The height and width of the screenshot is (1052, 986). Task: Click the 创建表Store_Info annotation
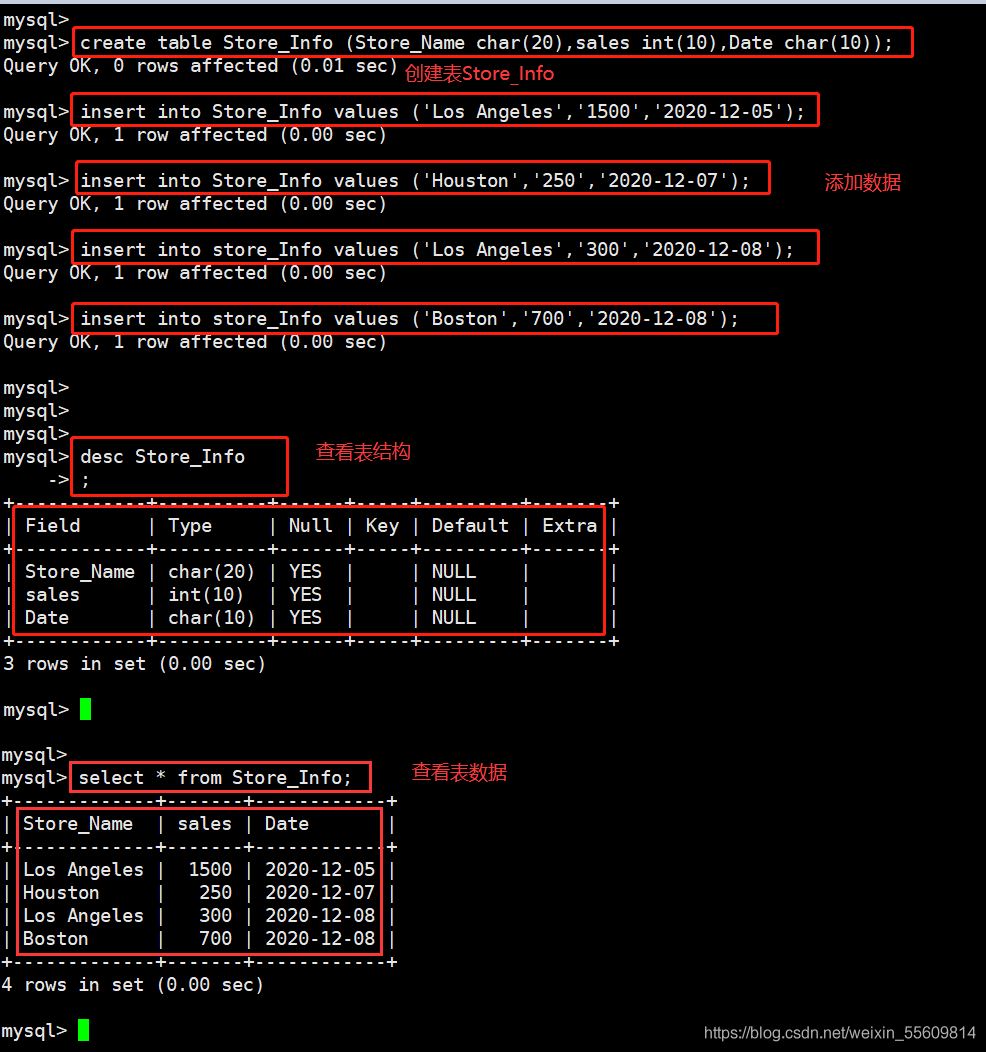[479, 73]
